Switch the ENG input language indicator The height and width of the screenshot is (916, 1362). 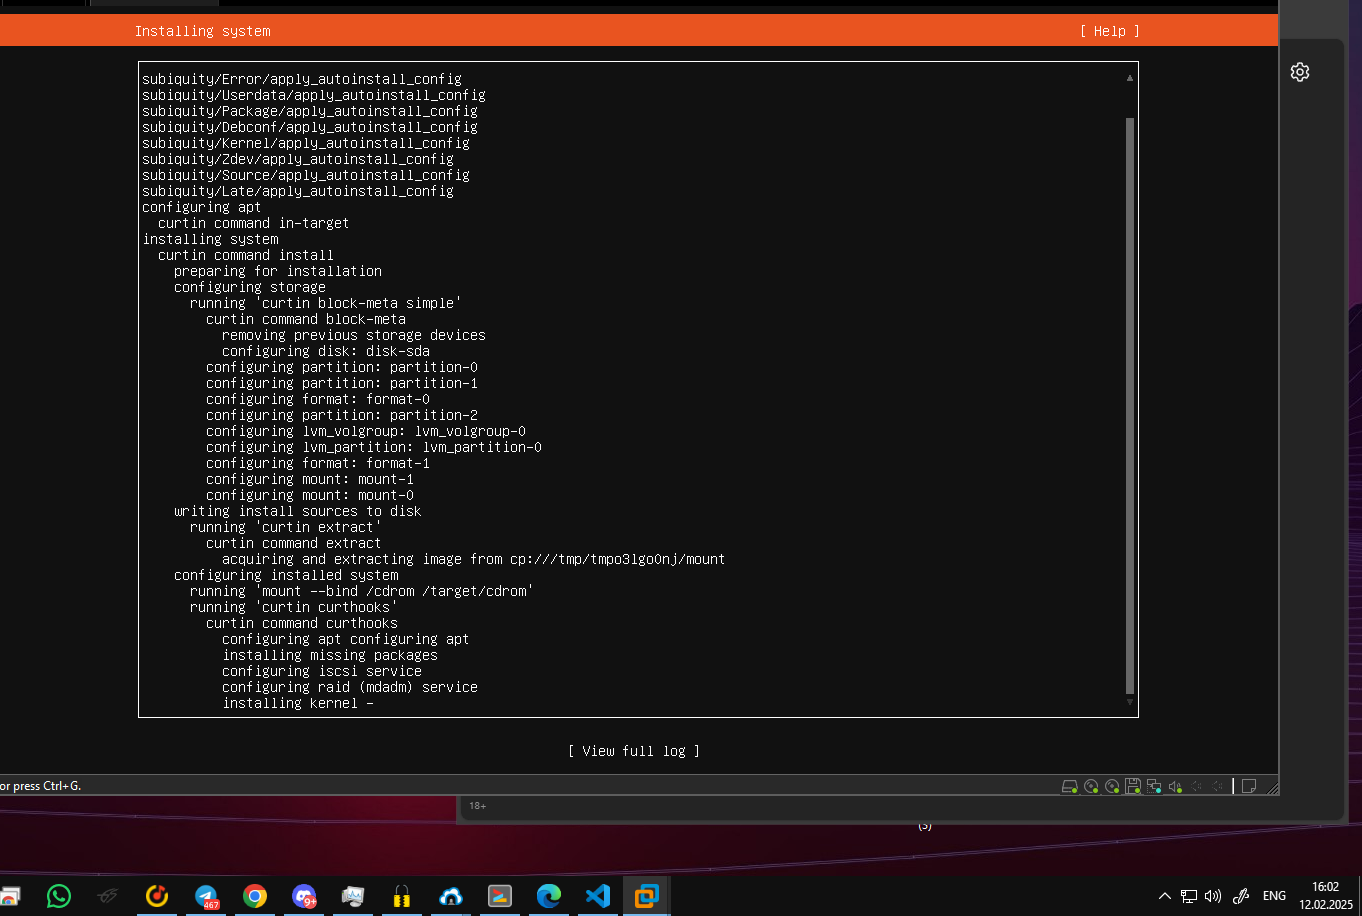(x=1274, y=896)
